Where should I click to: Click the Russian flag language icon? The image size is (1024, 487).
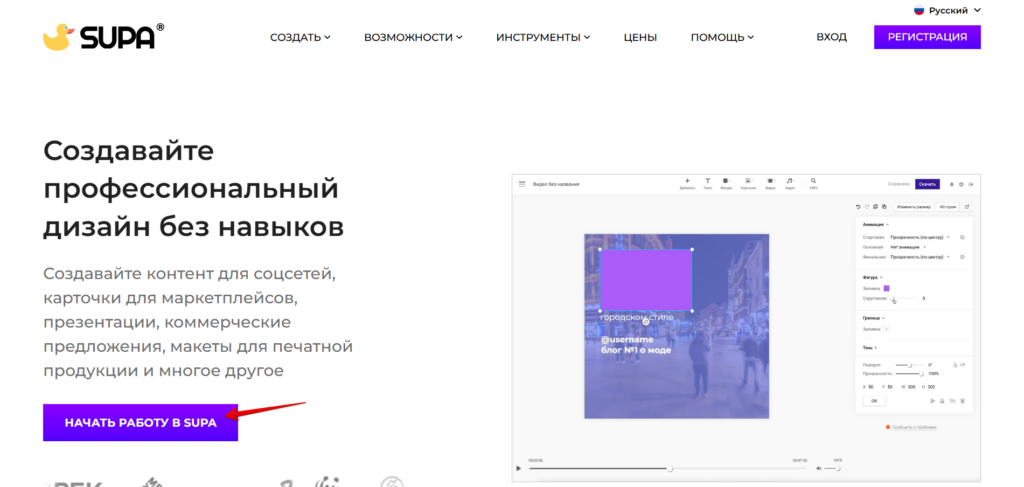point(919,10)
